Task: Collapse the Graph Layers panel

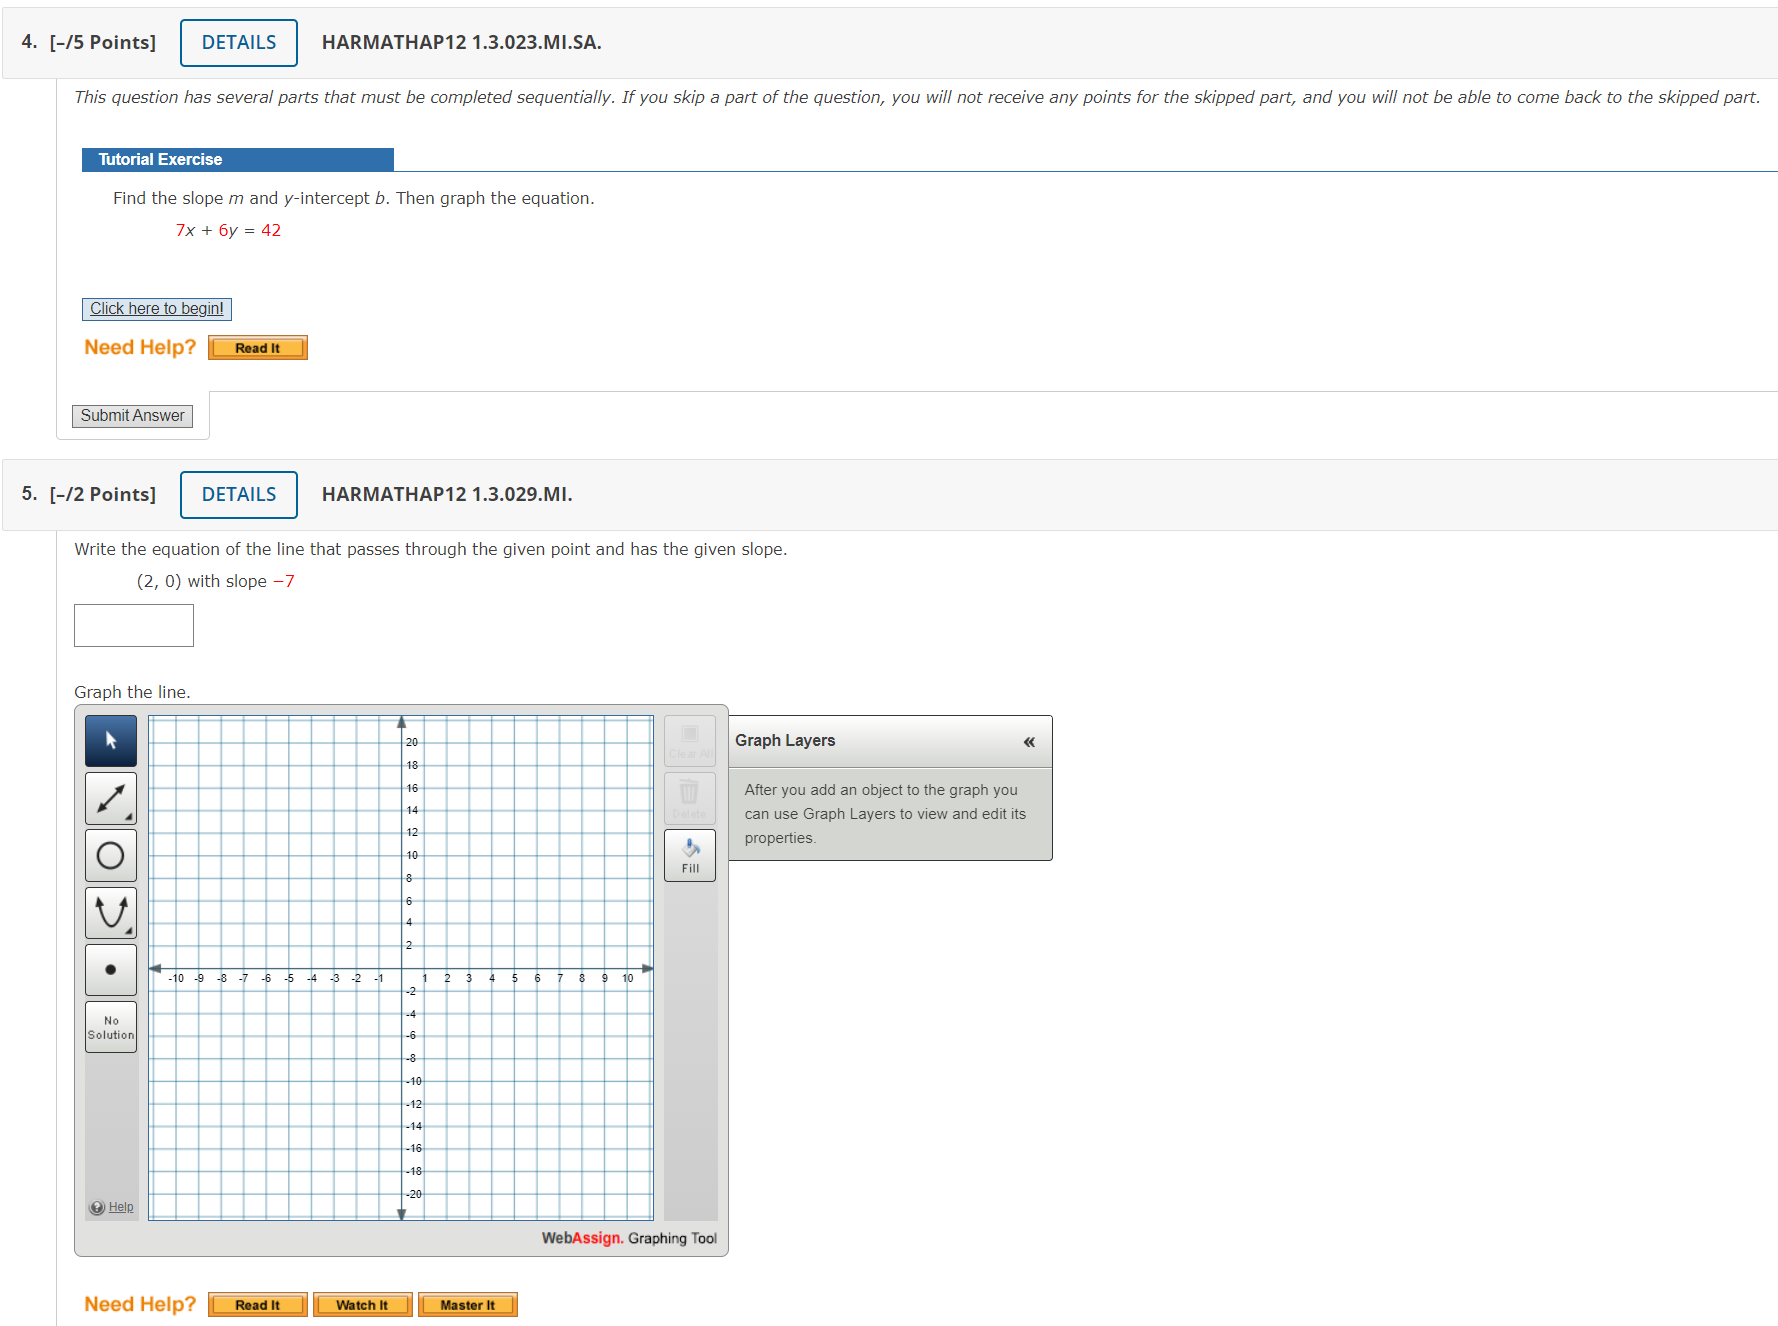Action: 1029,741
